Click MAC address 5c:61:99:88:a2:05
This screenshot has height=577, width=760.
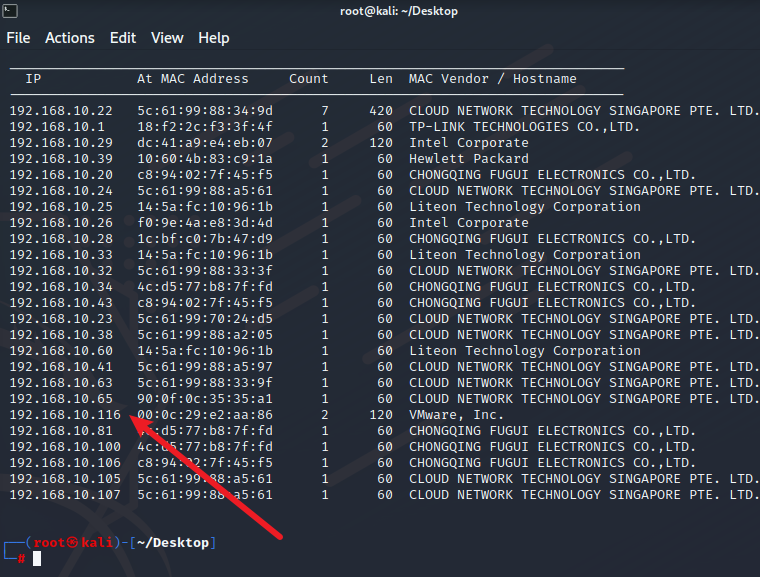coord(205,335)
